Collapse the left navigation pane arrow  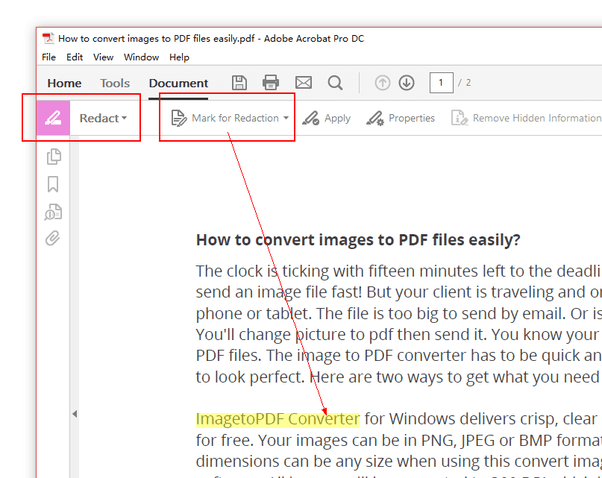(74, 414)
